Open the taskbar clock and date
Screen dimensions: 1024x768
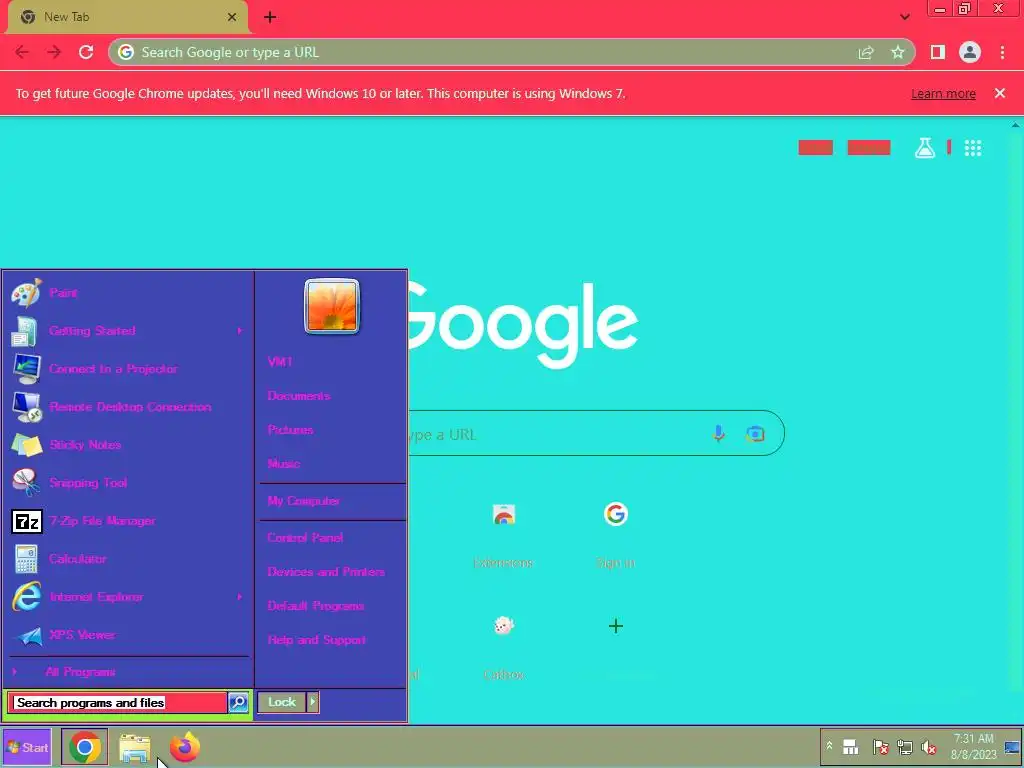click(x=973, y=746)
